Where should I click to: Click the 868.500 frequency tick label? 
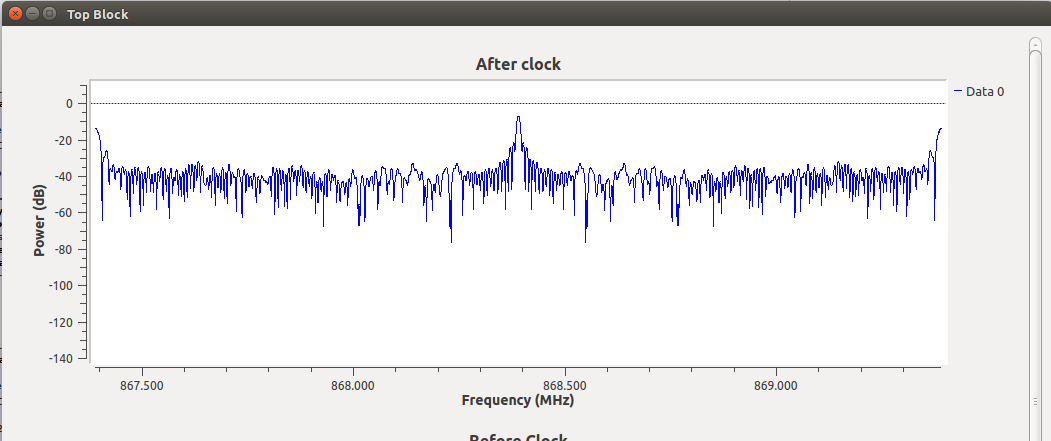point(565,386)
